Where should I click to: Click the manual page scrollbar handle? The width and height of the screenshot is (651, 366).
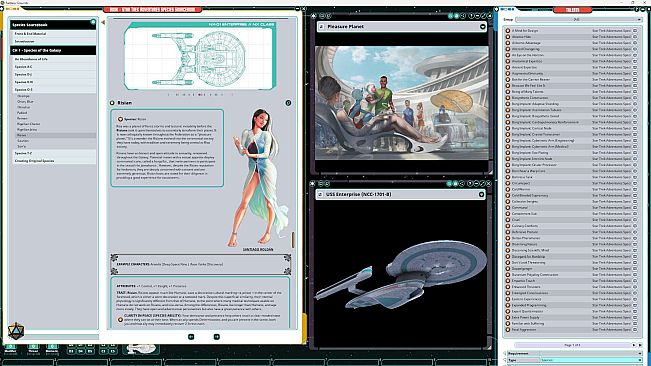pyautogui.click(x=293, y=239)
